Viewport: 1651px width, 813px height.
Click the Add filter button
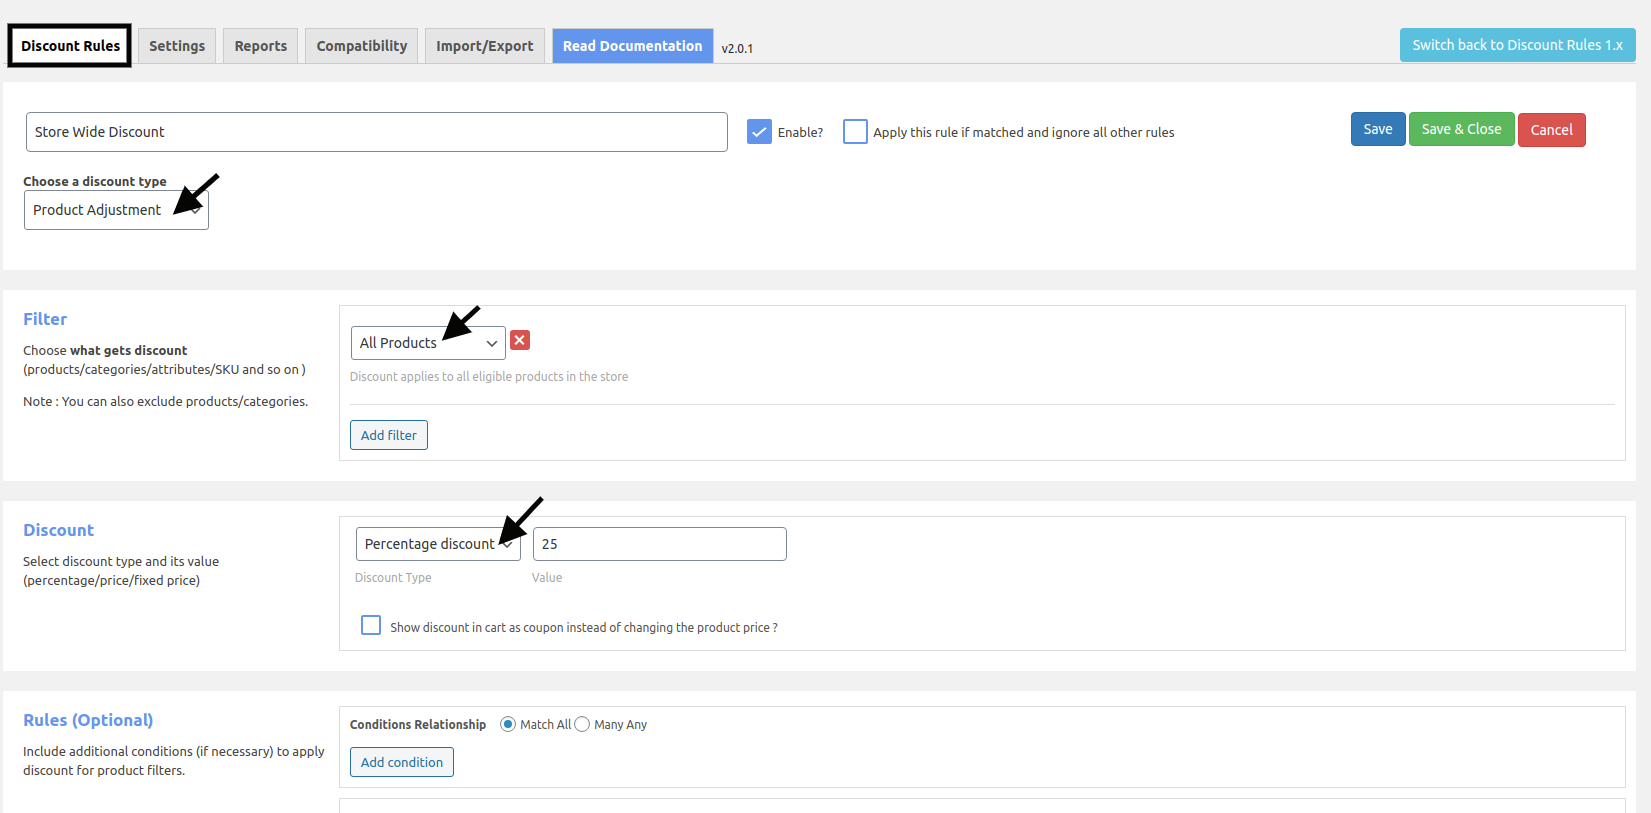pos(389,435)
